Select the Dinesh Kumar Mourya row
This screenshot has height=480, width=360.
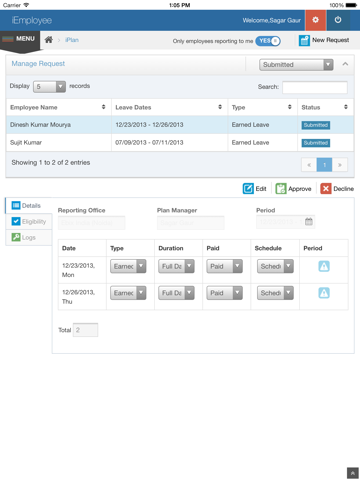click(x=180, y=125)
